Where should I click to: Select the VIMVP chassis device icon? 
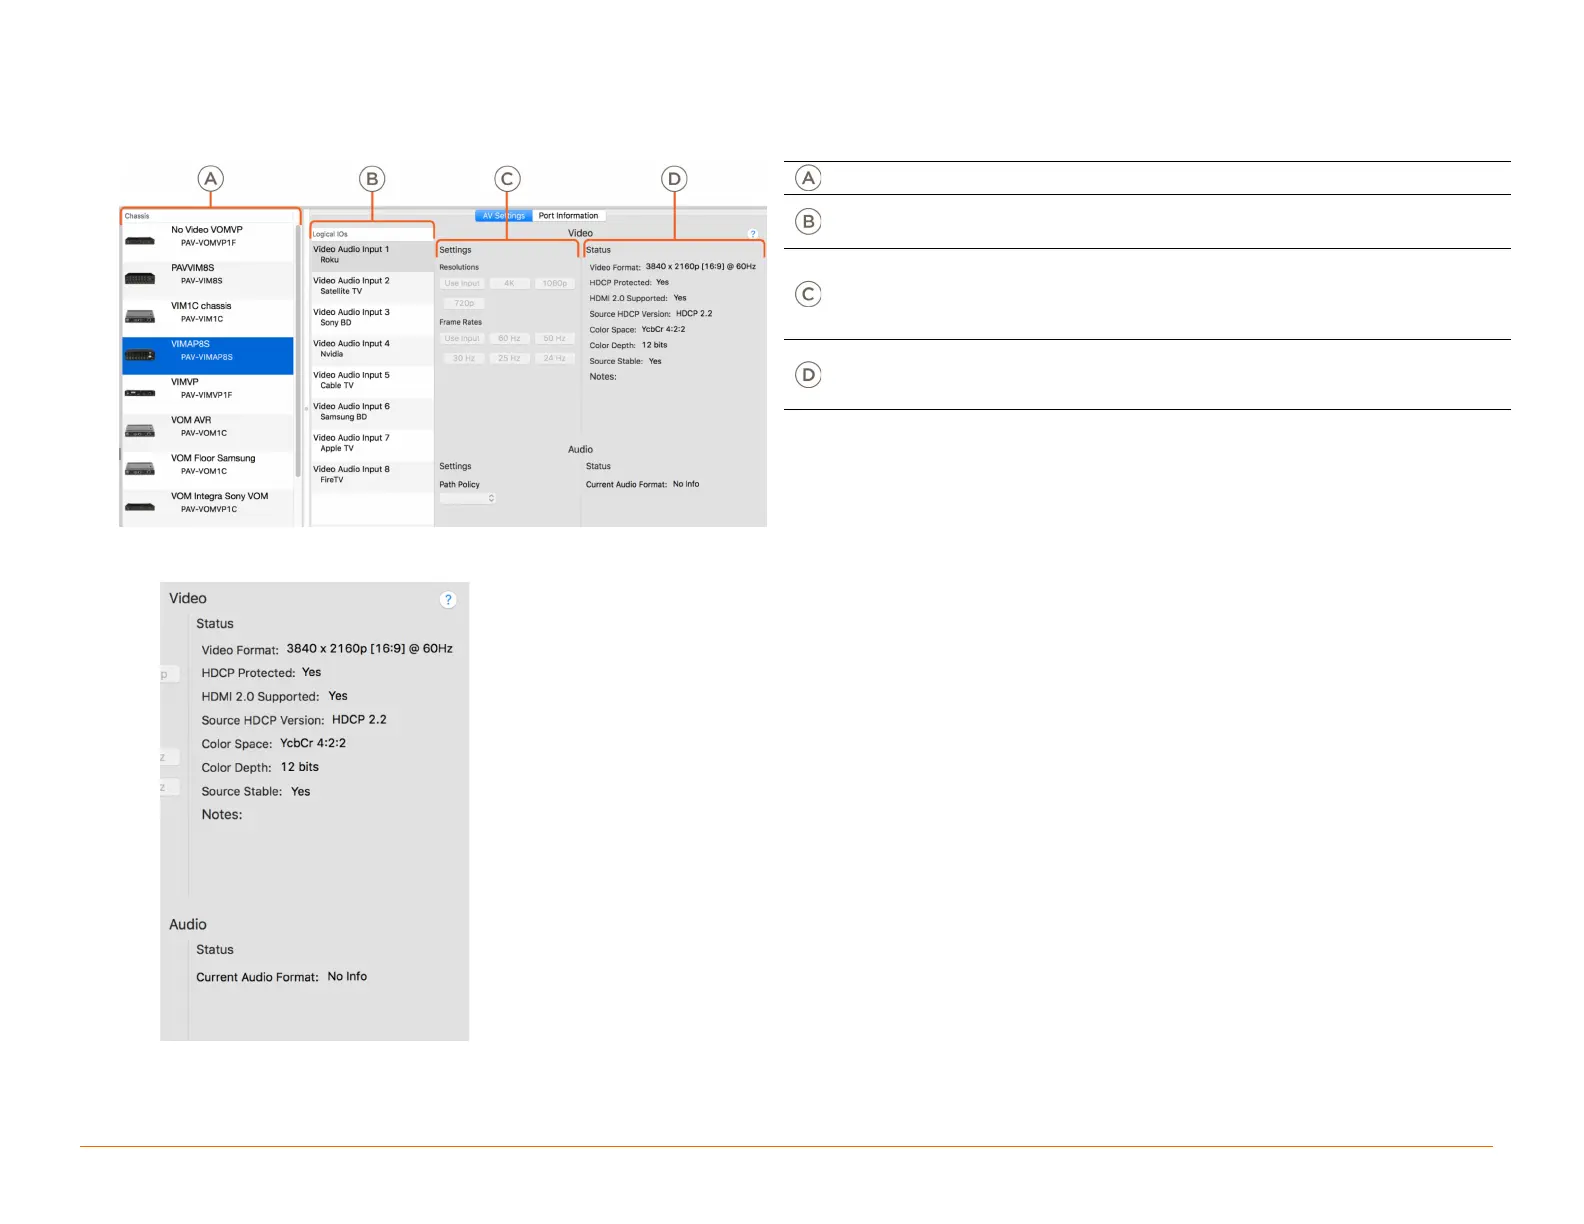(139, 392)
